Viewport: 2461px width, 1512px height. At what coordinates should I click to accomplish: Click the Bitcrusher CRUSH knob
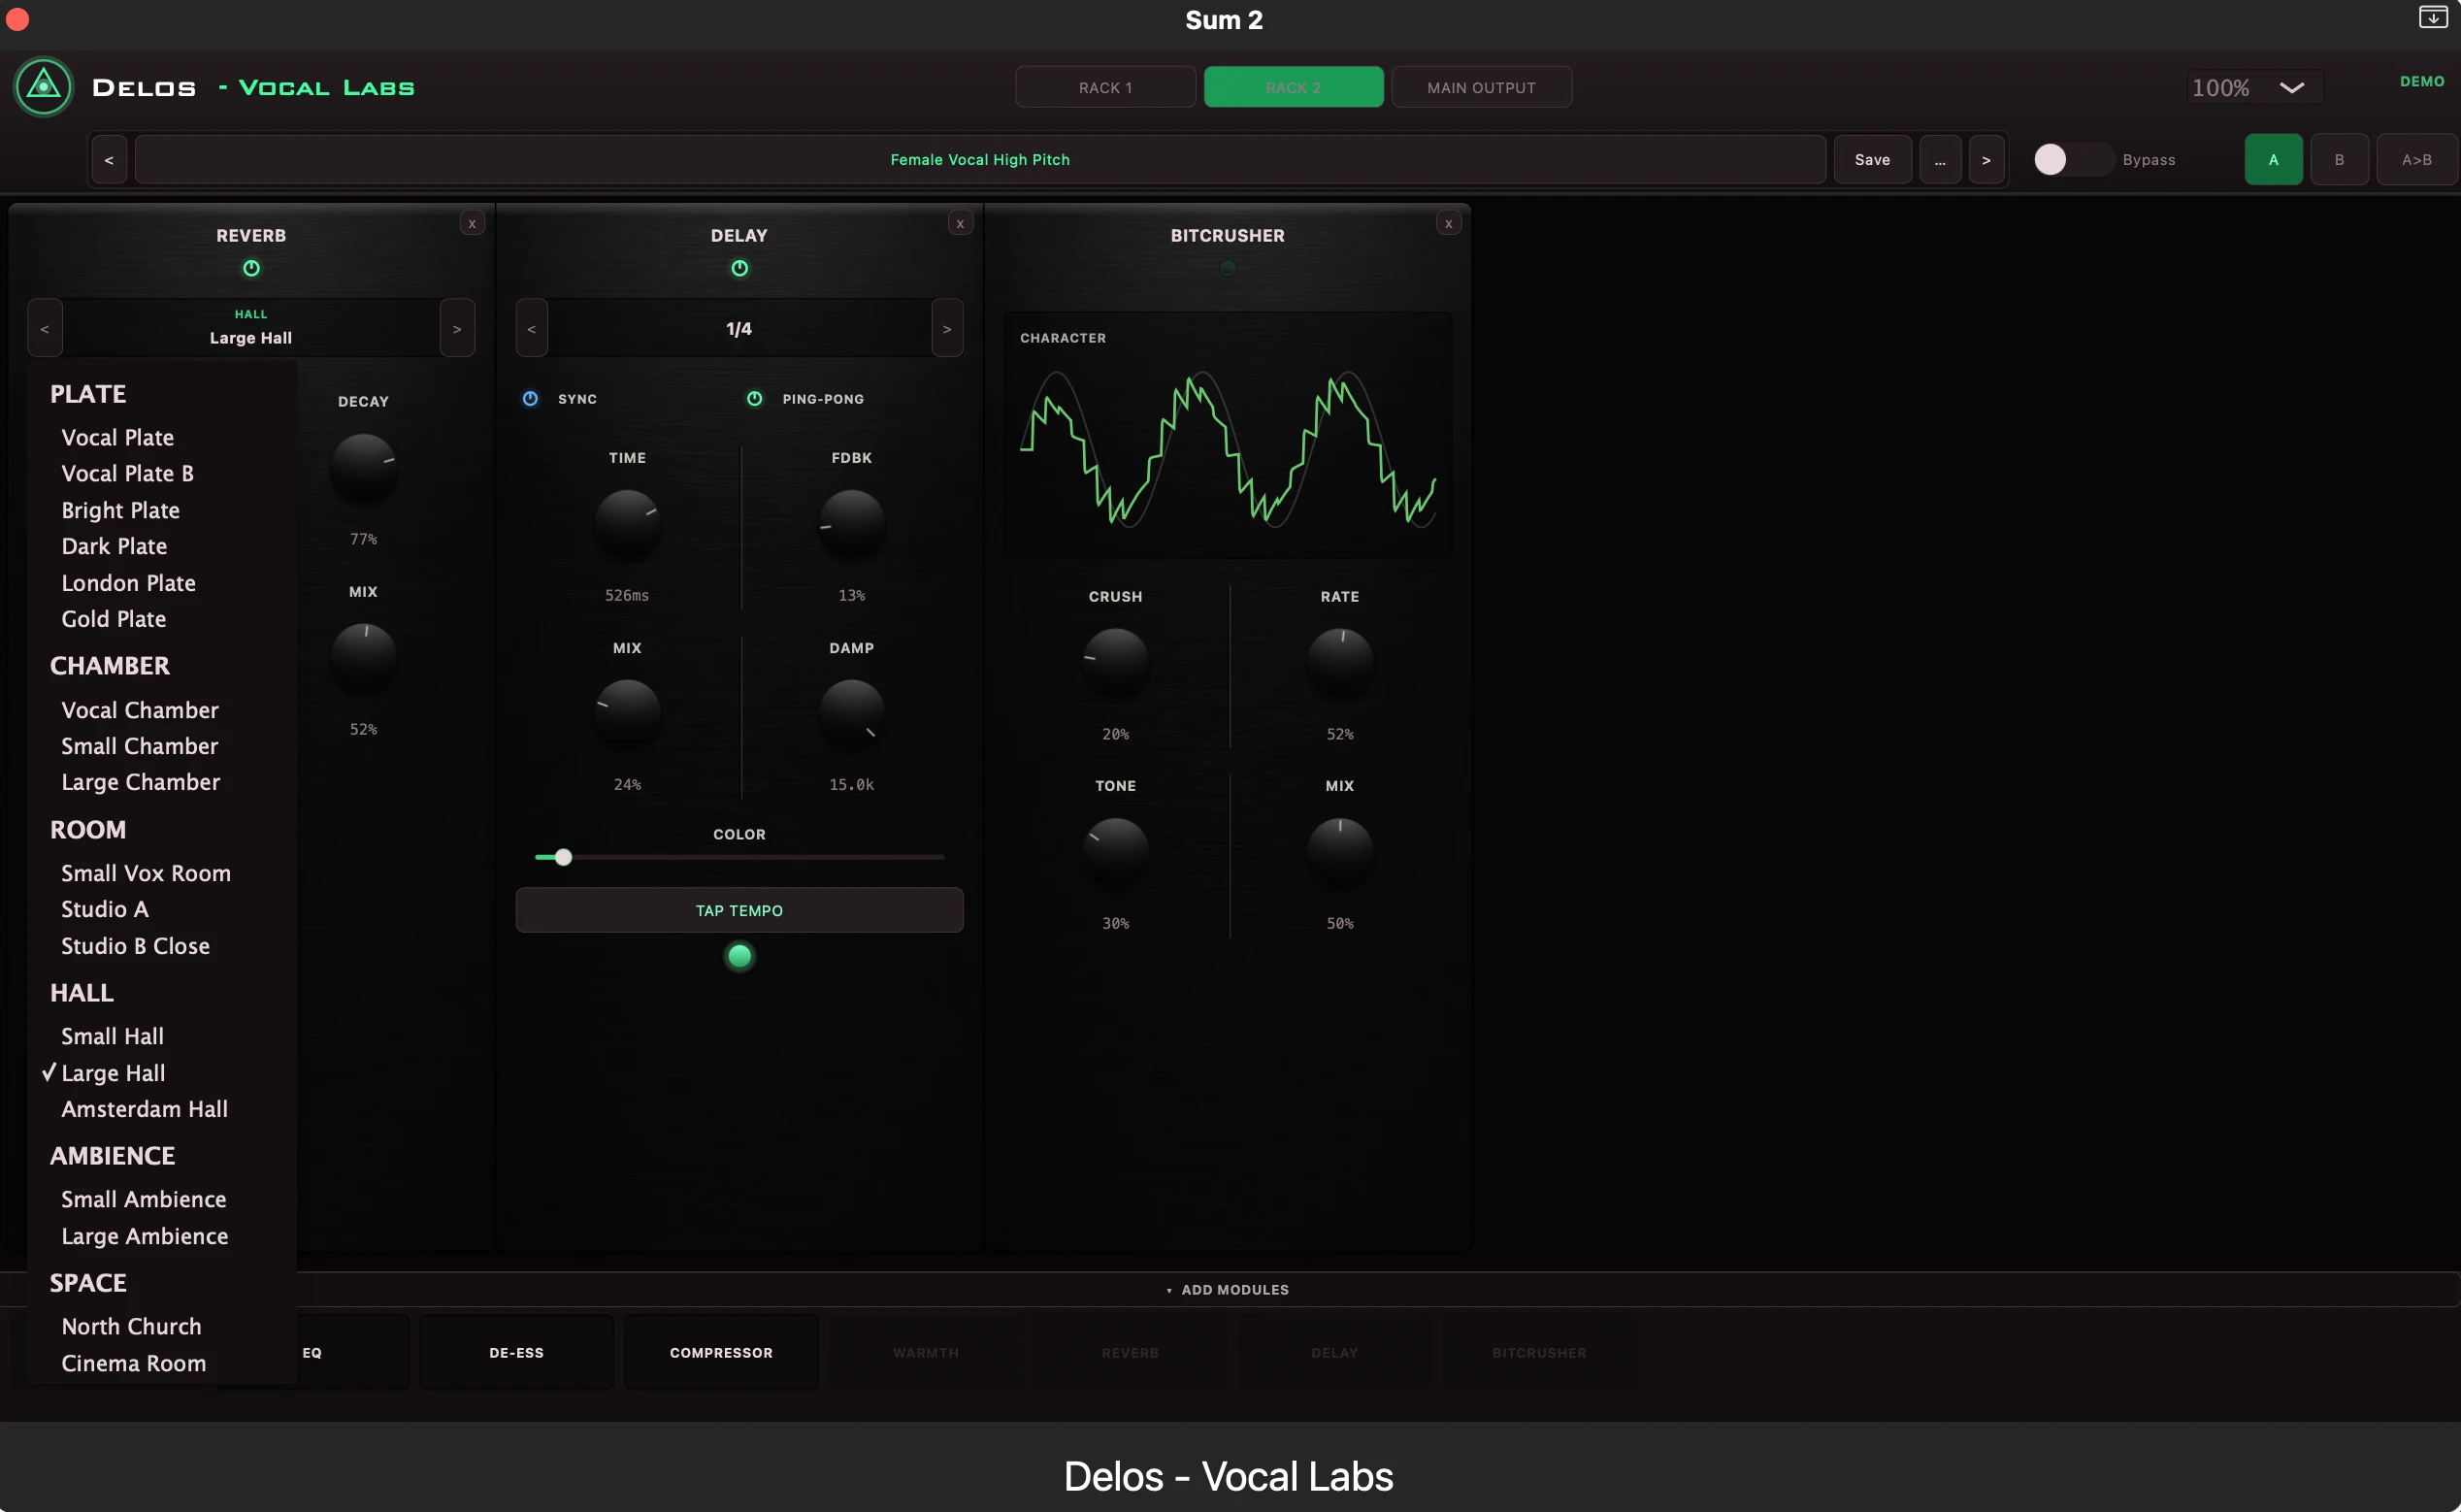(1115, 662)
